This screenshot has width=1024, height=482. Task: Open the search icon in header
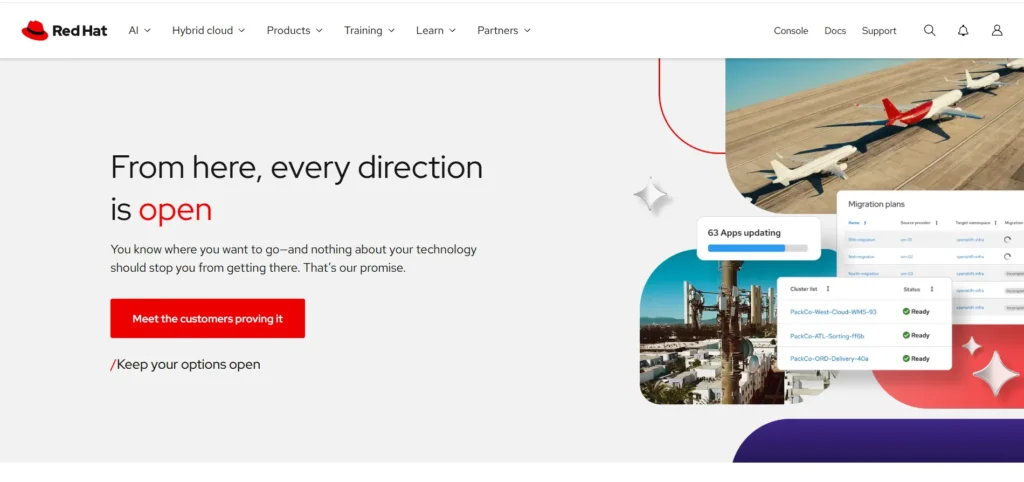pyautogui.click(x=929, y=31)
